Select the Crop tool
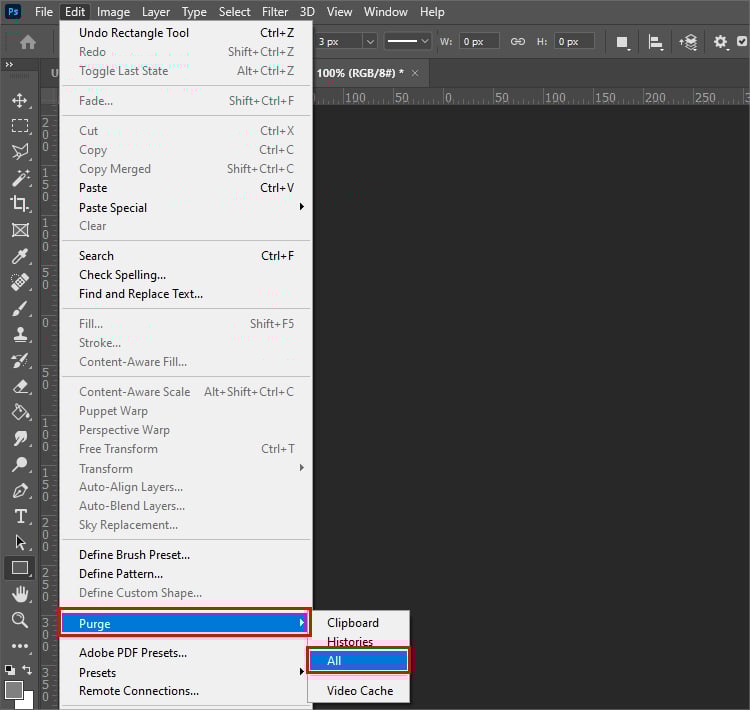Viewport: 750px width, 710px height. tap(20, 204)
